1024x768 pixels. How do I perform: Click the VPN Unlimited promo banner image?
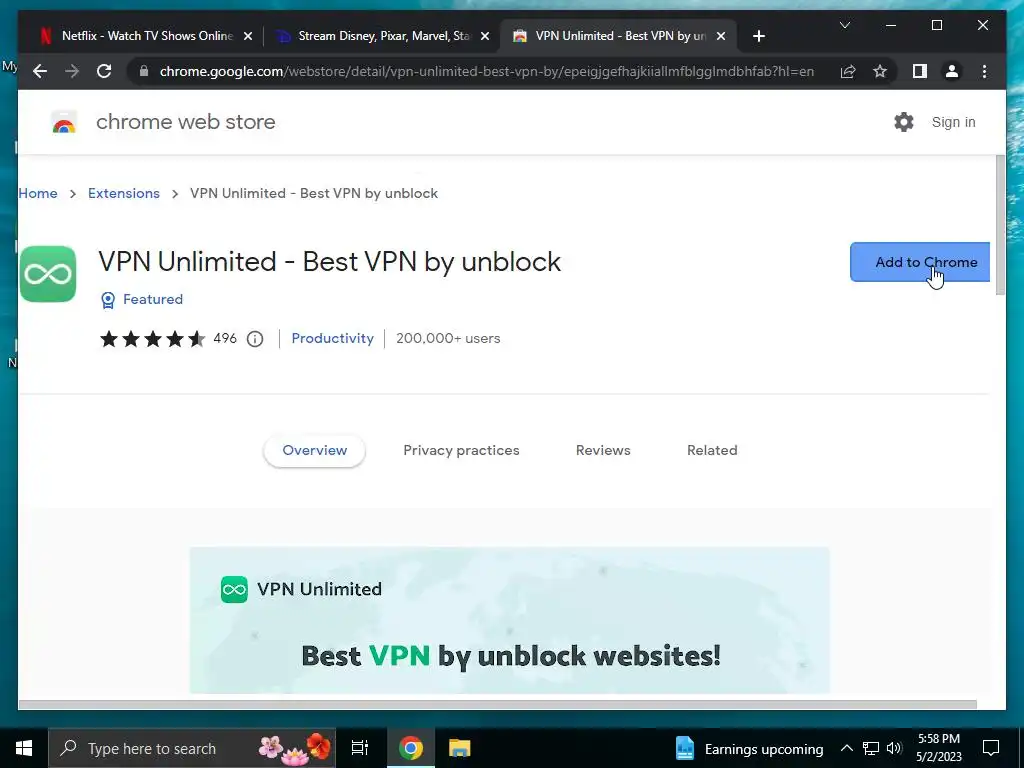pos(509,620)
